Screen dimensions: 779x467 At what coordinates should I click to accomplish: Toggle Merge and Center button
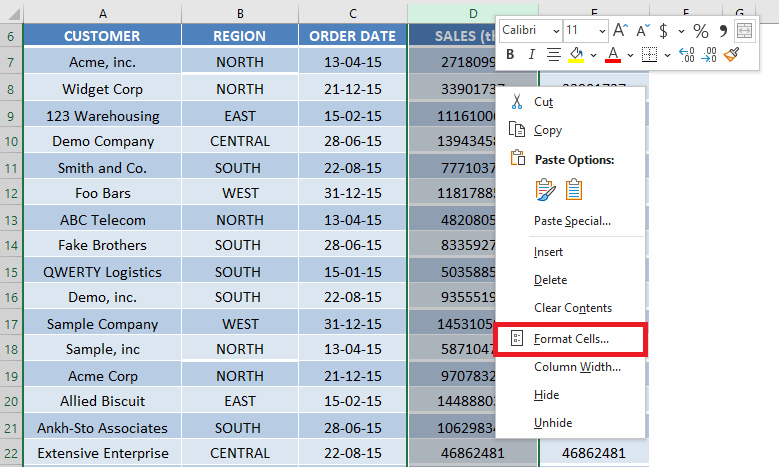click(x=744, y=31)
